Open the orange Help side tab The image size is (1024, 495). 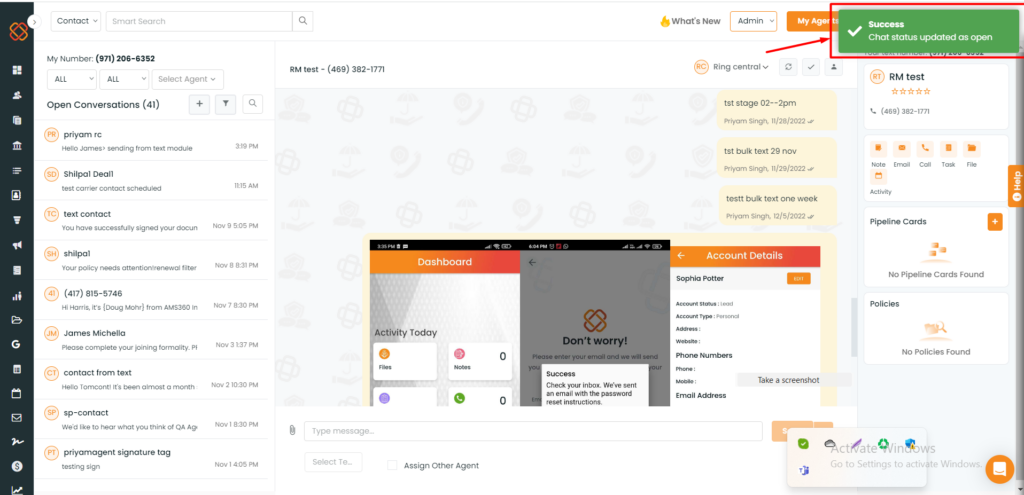[x=1016, y=186]
